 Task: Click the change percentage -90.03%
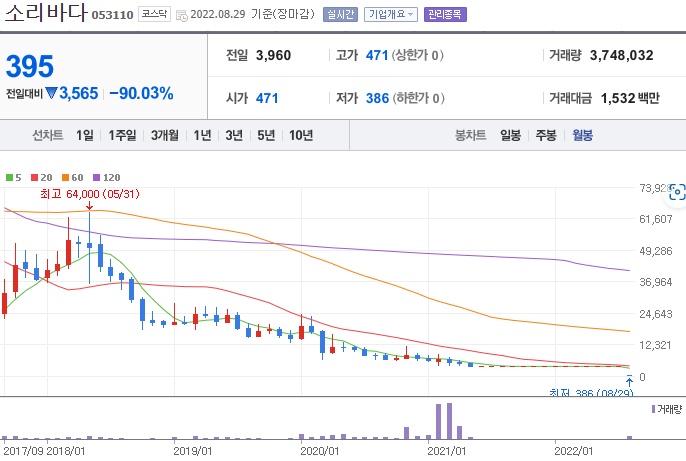tap(141, 93)
